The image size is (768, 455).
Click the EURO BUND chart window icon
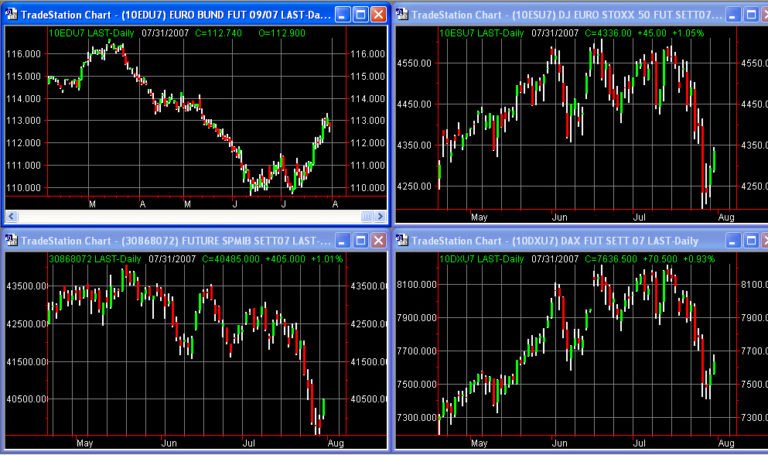tap(11, 14)
